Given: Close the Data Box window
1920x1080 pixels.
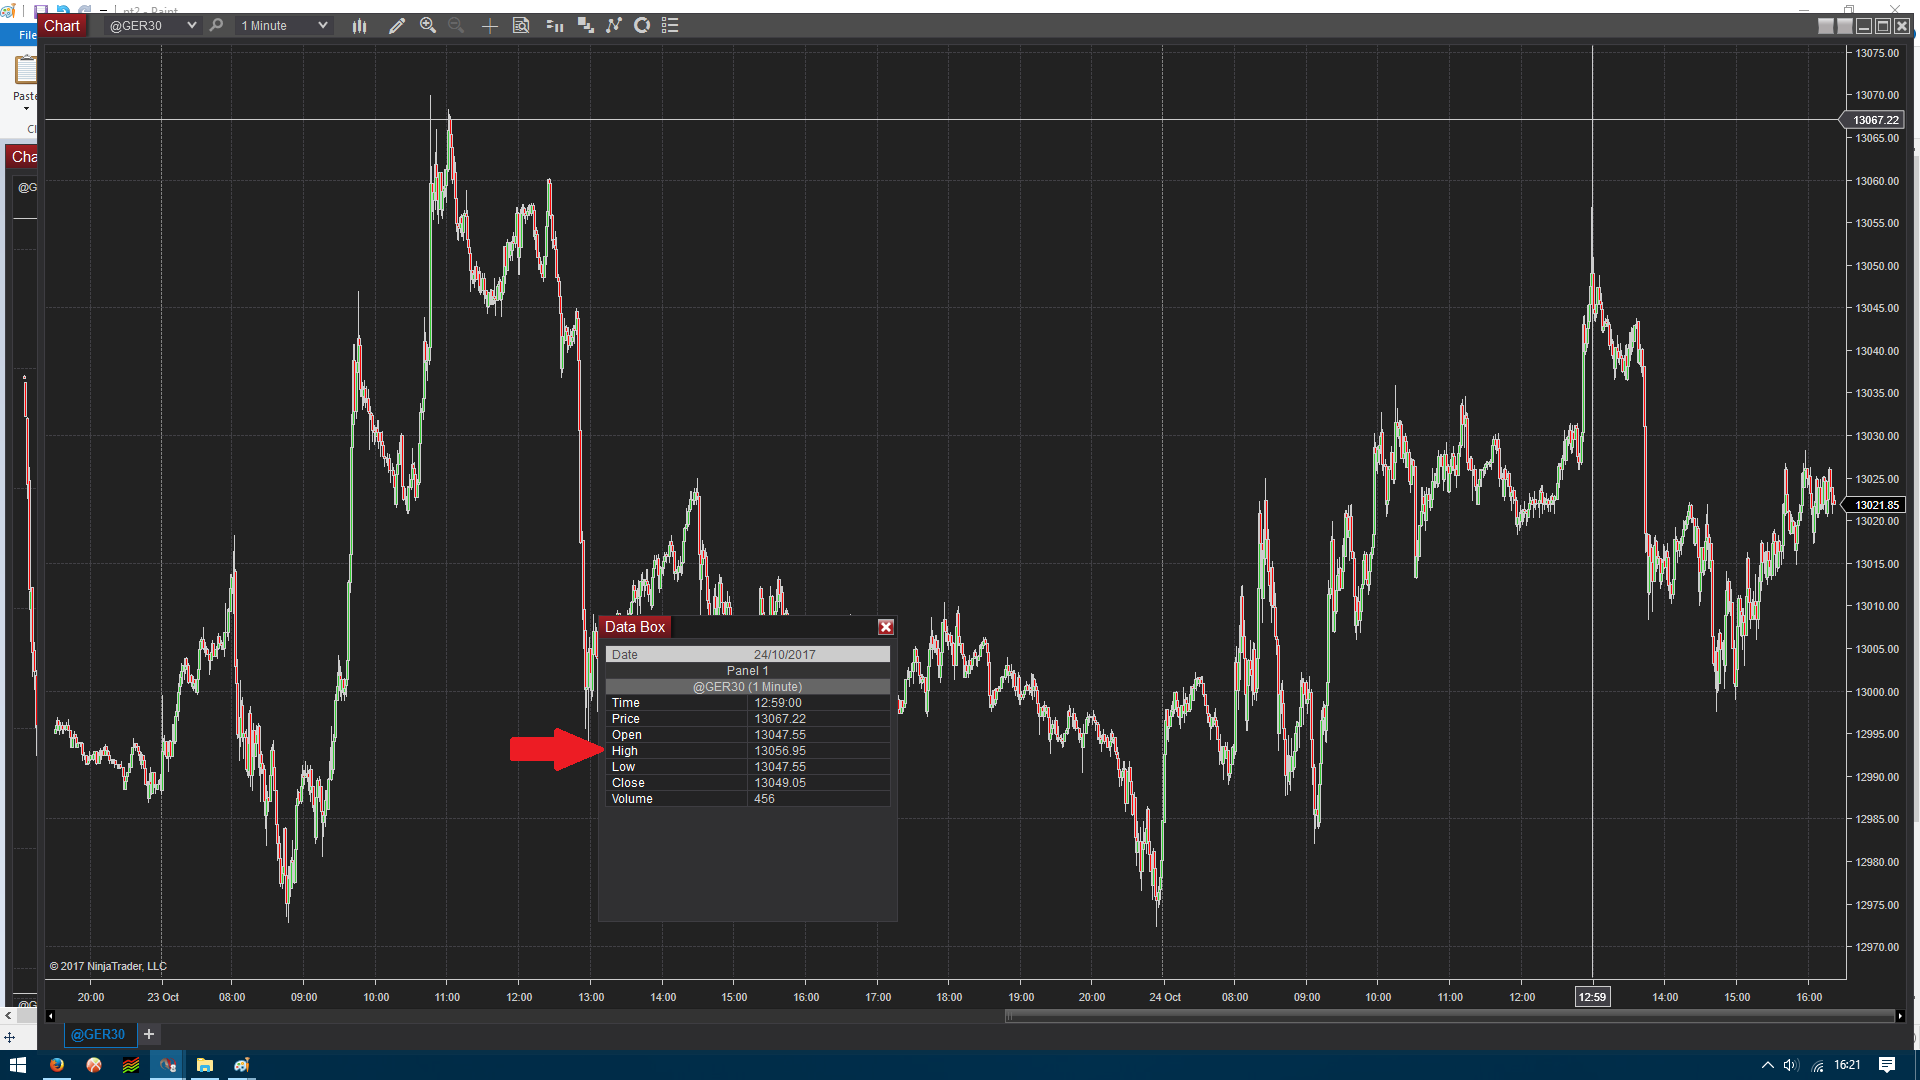Looking at the screenshot, I should tap(885, 627).
